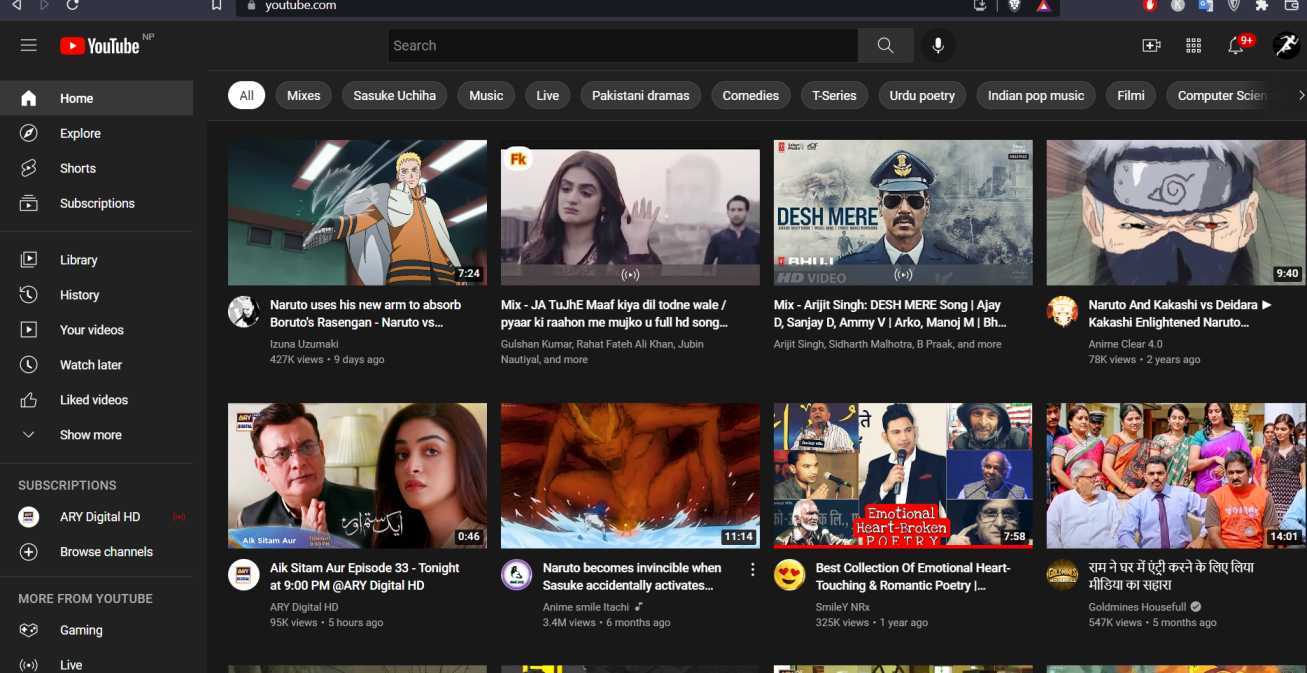
Task: Select the Urdu poetry chip
Action: coord(922,96)
